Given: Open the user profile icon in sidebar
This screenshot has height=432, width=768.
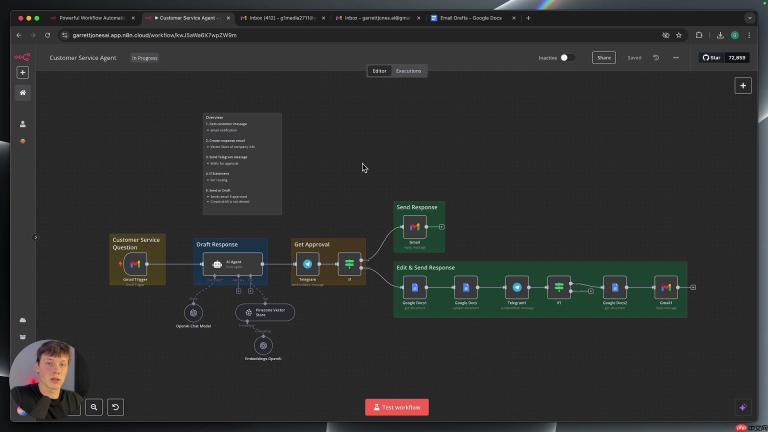Looking at the screenshot, I should (x=23, y=124).
